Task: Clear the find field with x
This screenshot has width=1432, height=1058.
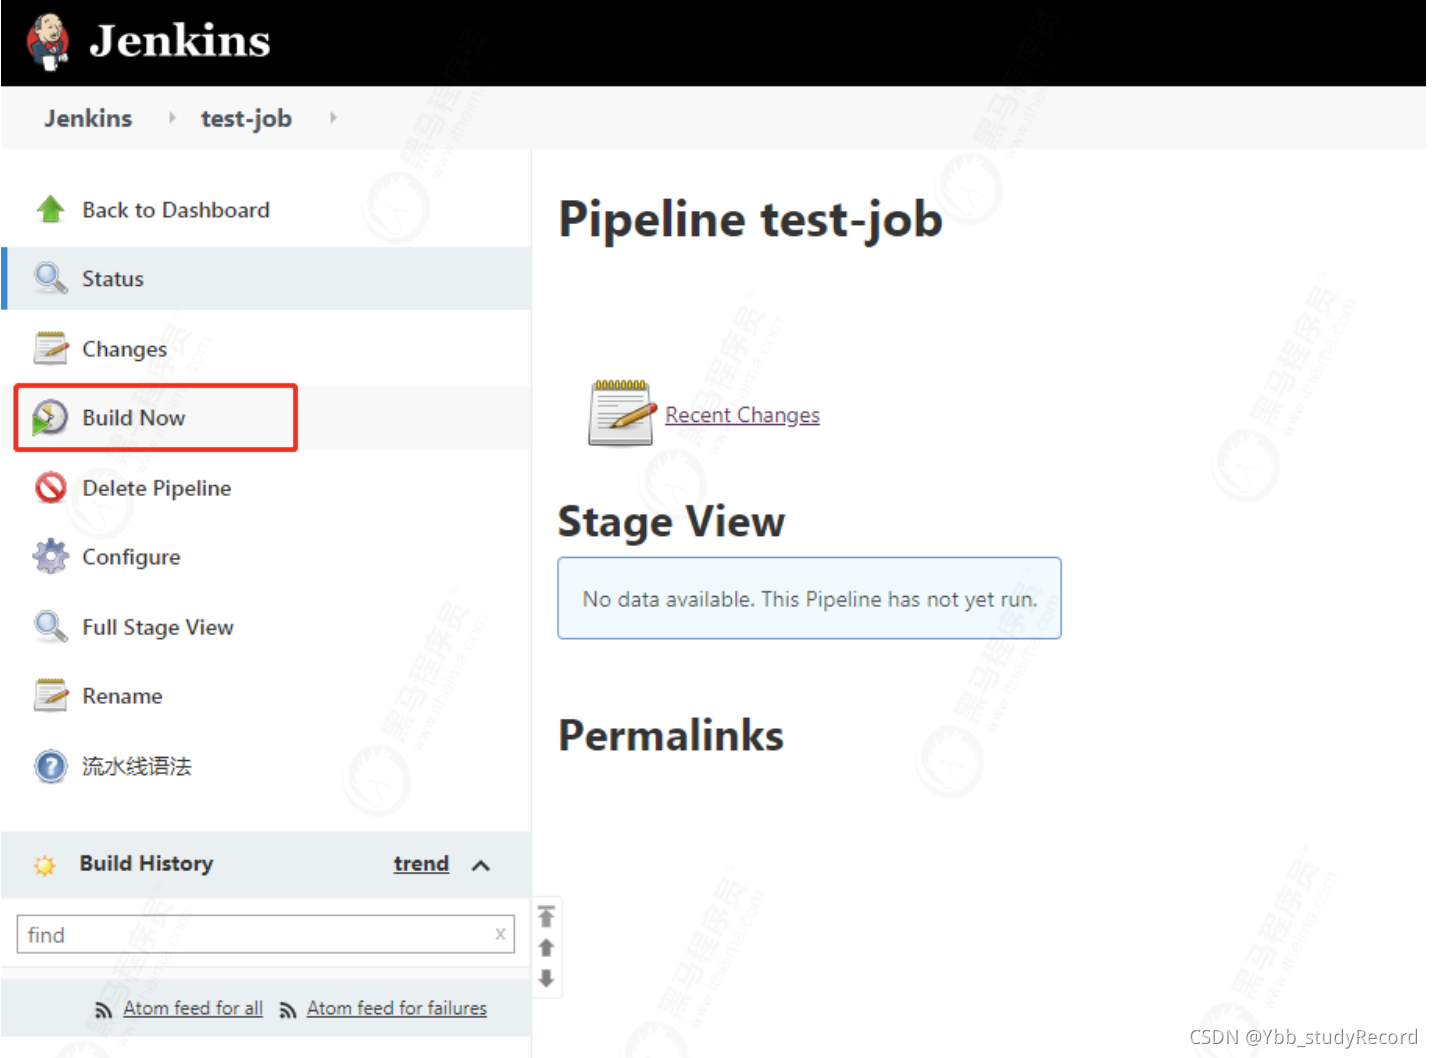Action: coord(500,934)
